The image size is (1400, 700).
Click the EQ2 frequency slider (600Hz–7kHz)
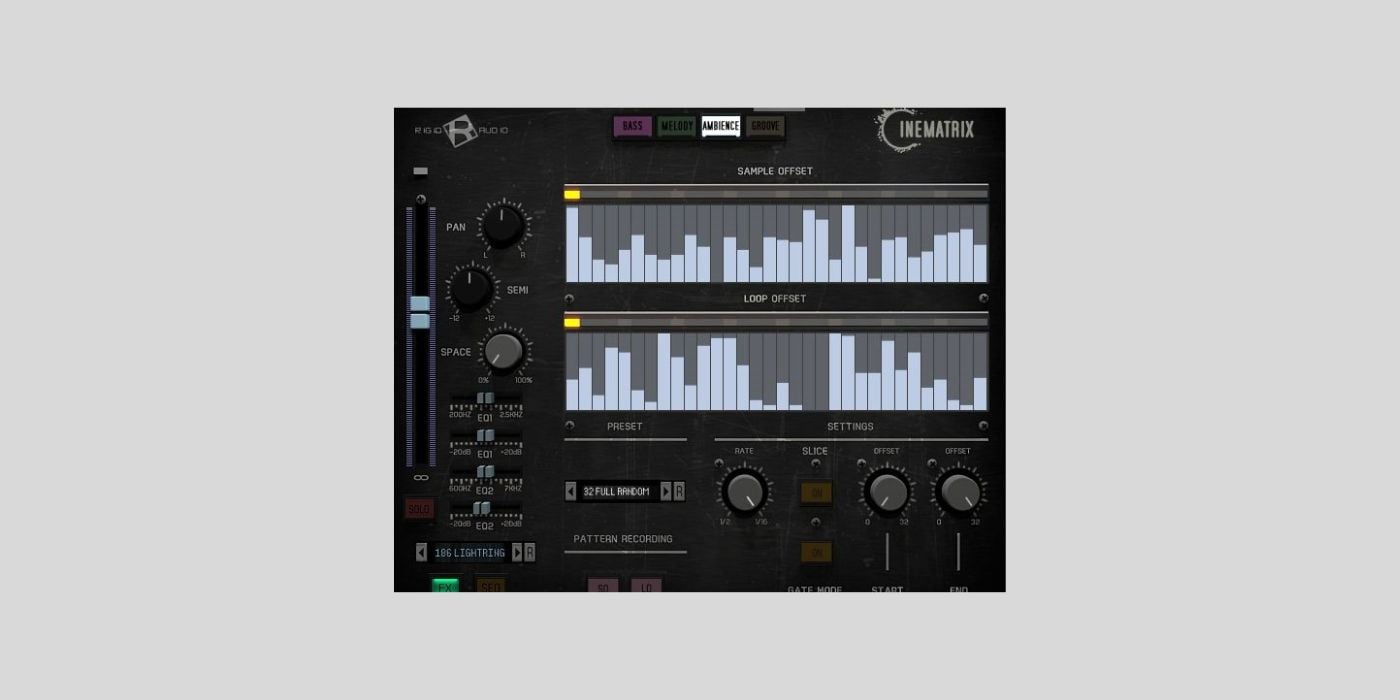[485, 472]
